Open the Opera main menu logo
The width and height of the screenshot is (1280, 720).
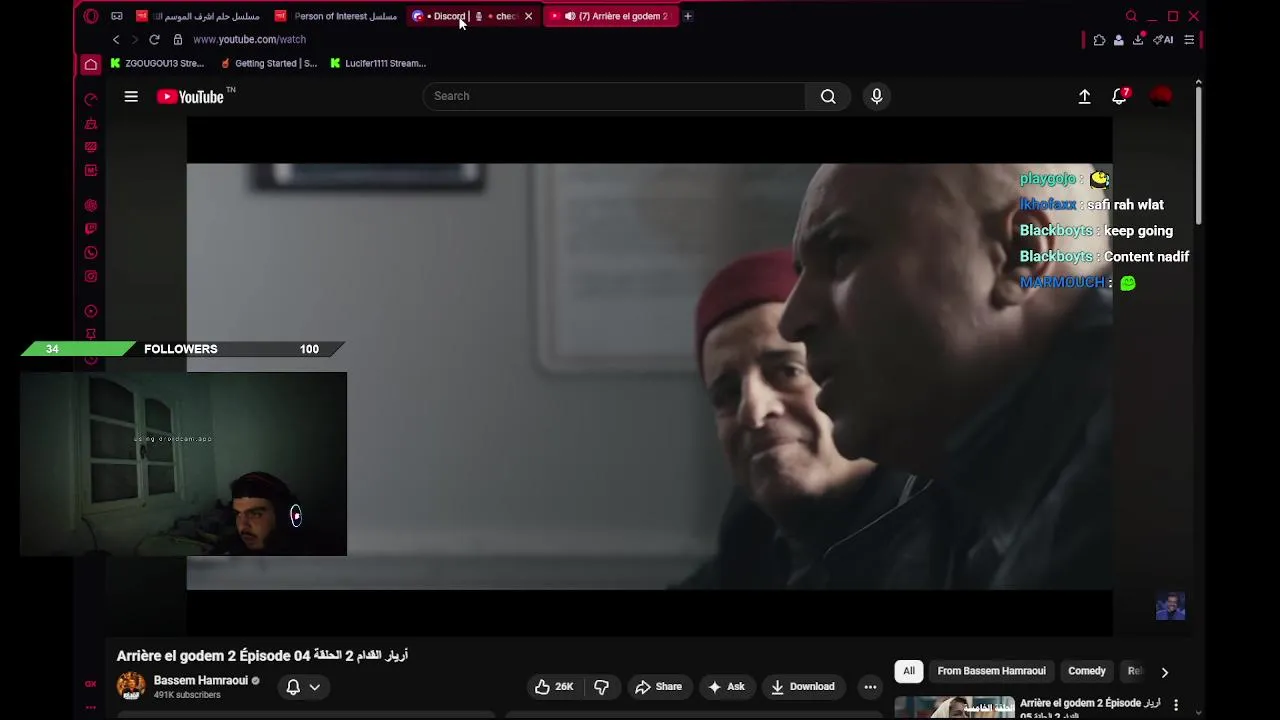click(x=91, y=16)
